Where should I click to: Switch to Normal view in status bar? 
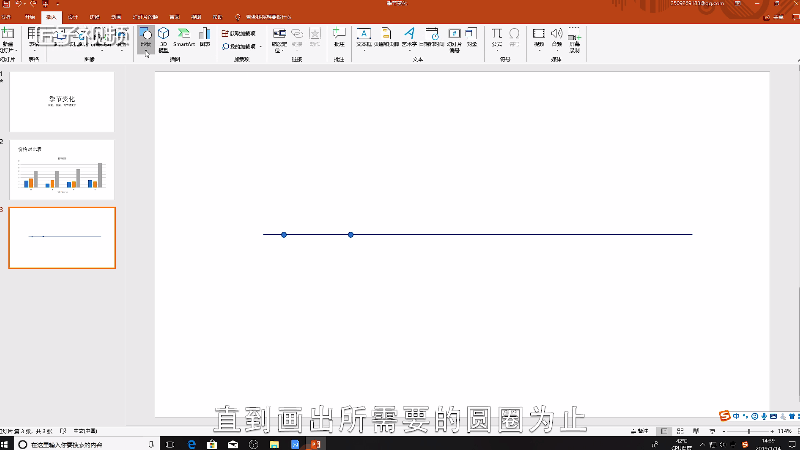(663, 431)
